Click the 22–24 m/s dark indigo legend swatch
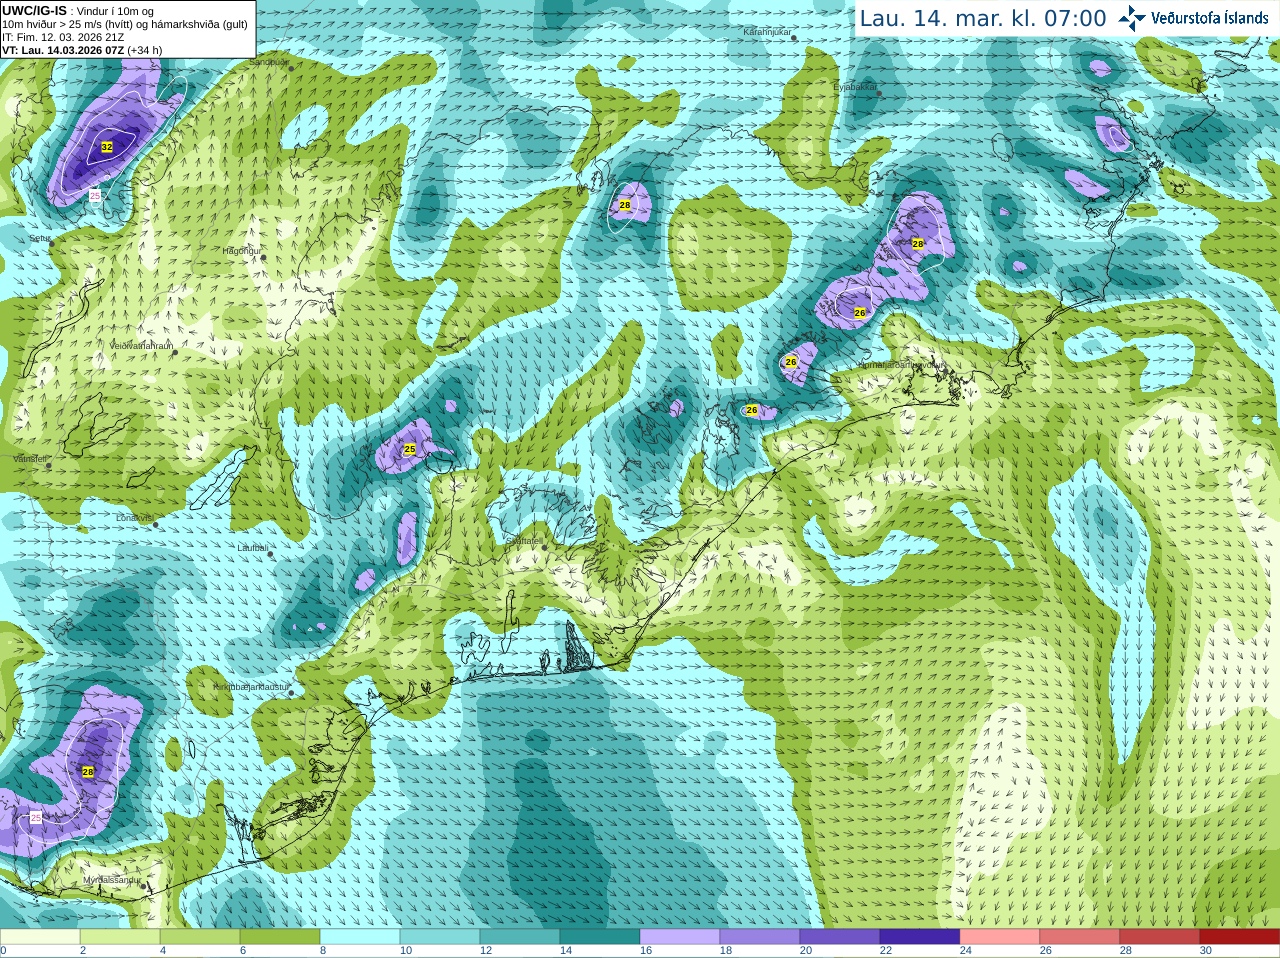Screen dimensions: 1280x958 (x=920, y=937)
